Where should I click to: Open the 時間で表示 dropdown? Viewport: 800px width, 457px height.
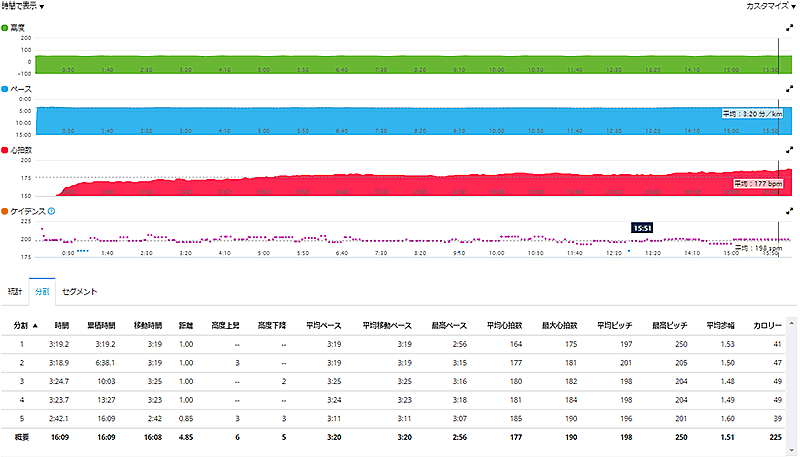coord(23,6)
